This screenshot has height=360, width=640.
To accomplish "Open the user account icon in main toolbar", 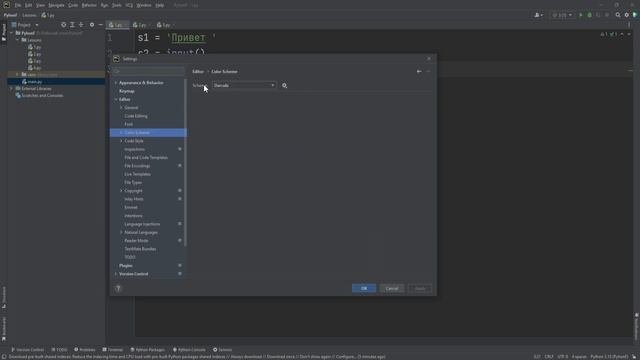I will 538,15.
